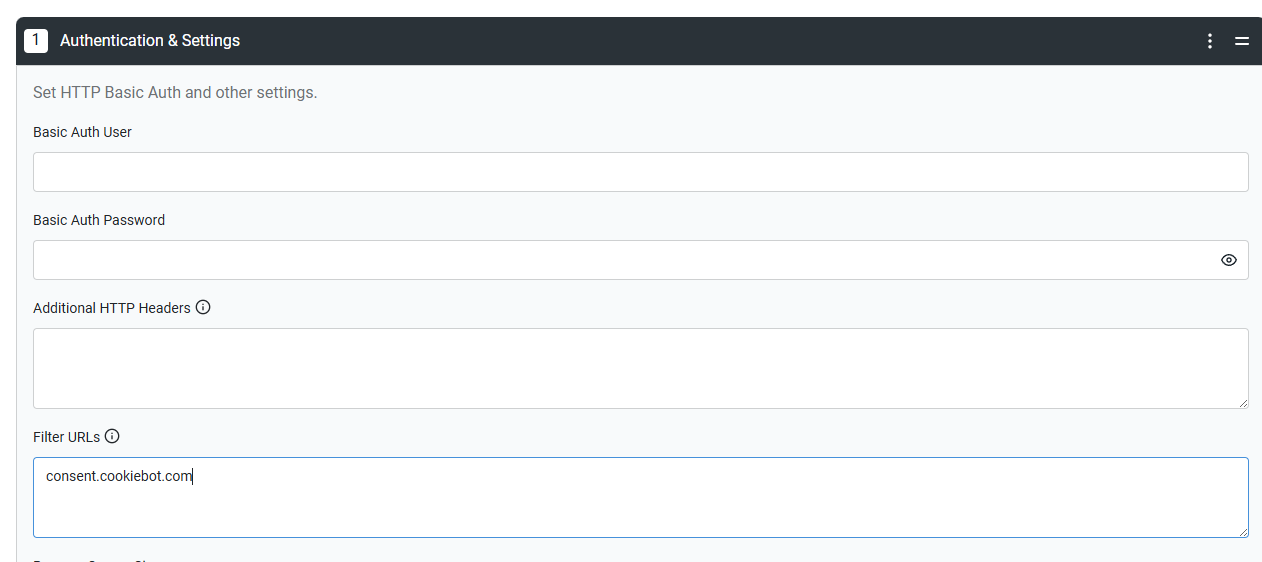Grab the resize handle of Additional HTTP Headers box

[x=1243, y=403]
